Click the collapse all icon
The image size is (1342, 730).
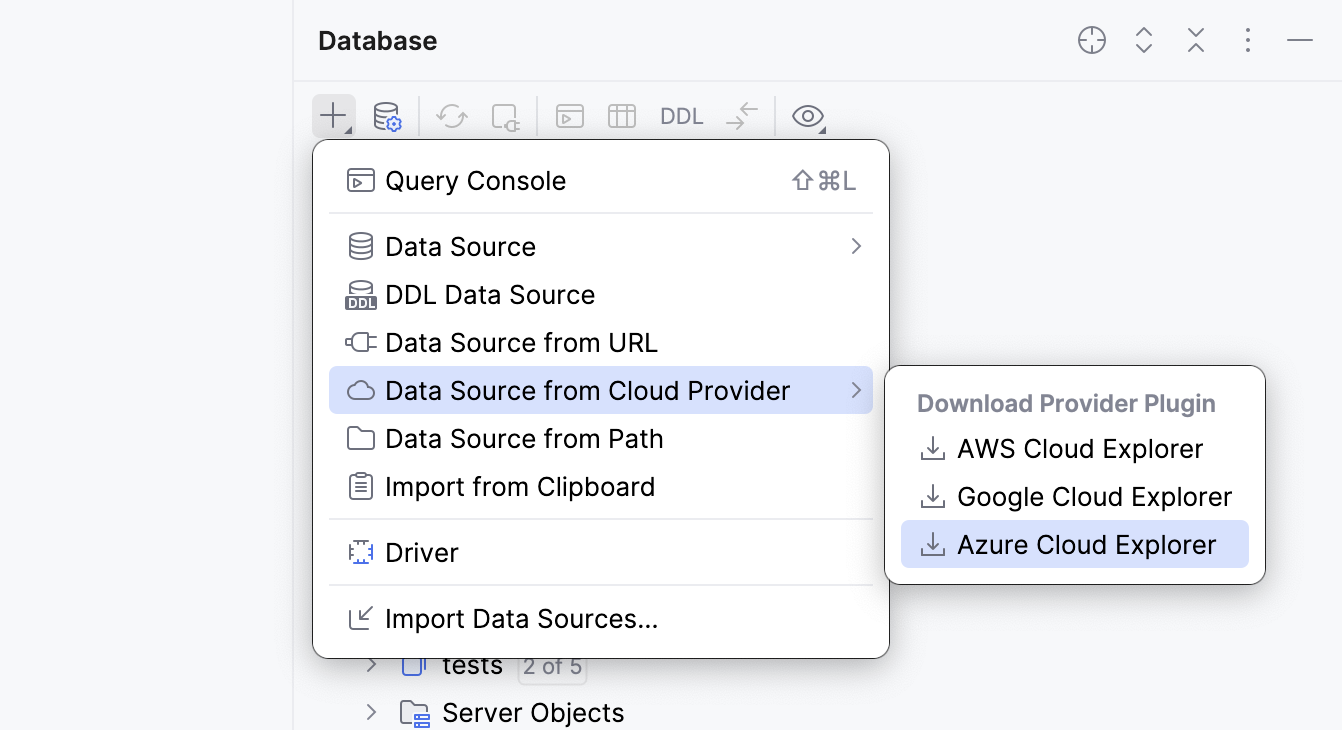(1195, 40)
